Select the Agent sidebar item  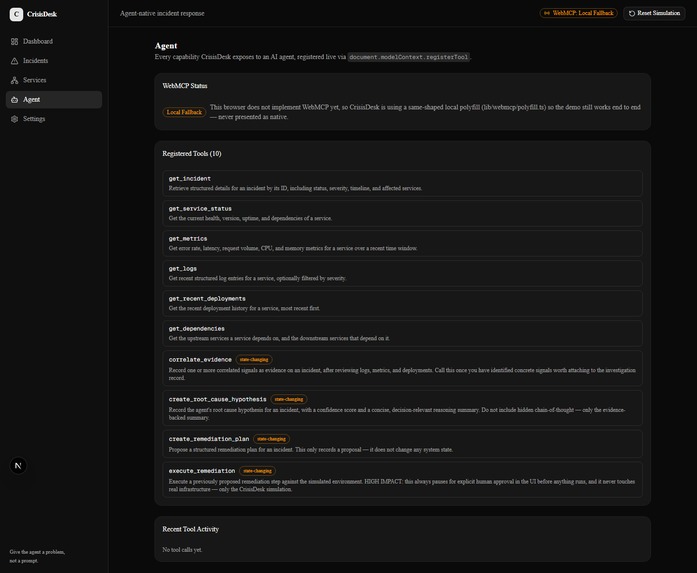pos(54,100)
